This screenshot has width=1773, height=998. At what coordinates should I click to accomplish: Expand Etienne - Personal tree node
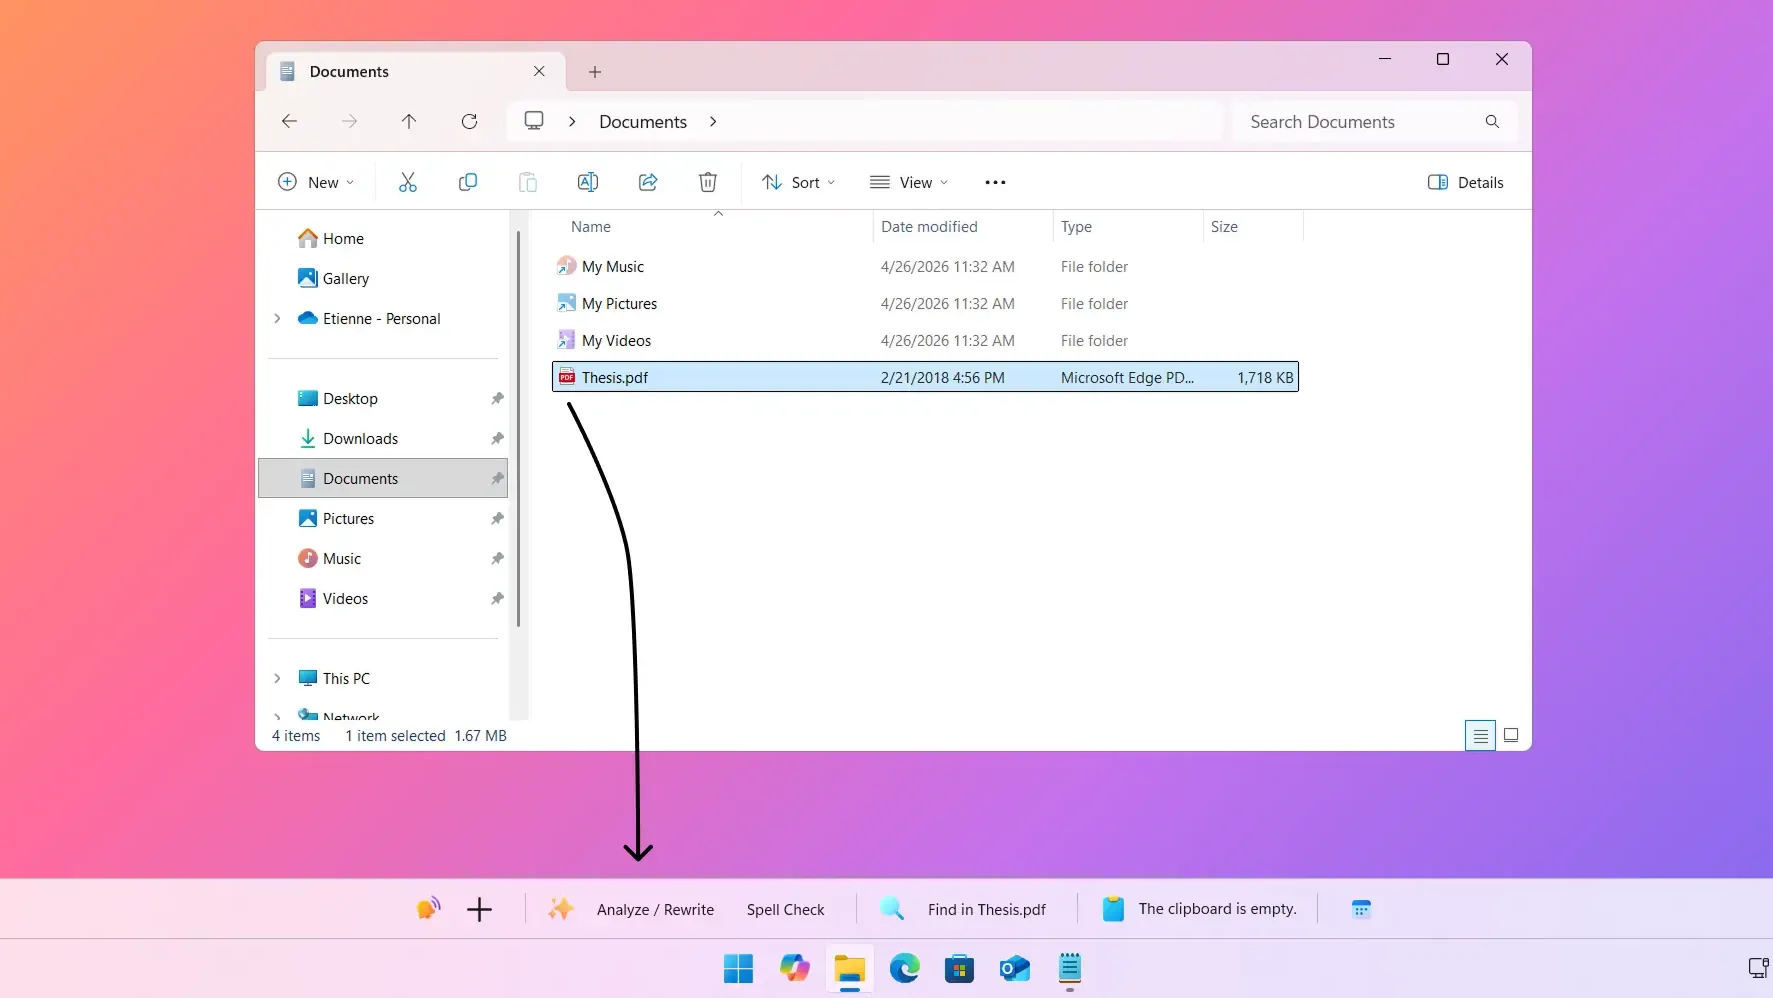(277, 318)
